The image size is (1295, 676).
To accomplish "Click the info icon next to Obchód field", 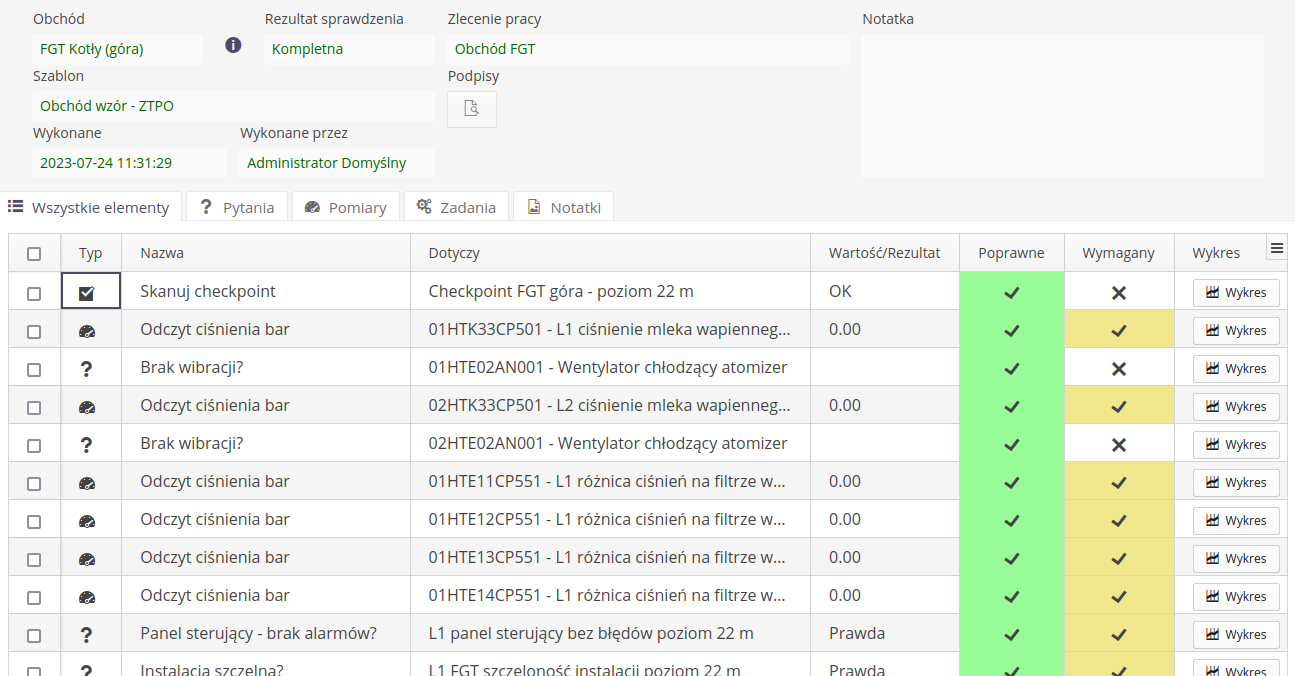I will tap(233, 45).
